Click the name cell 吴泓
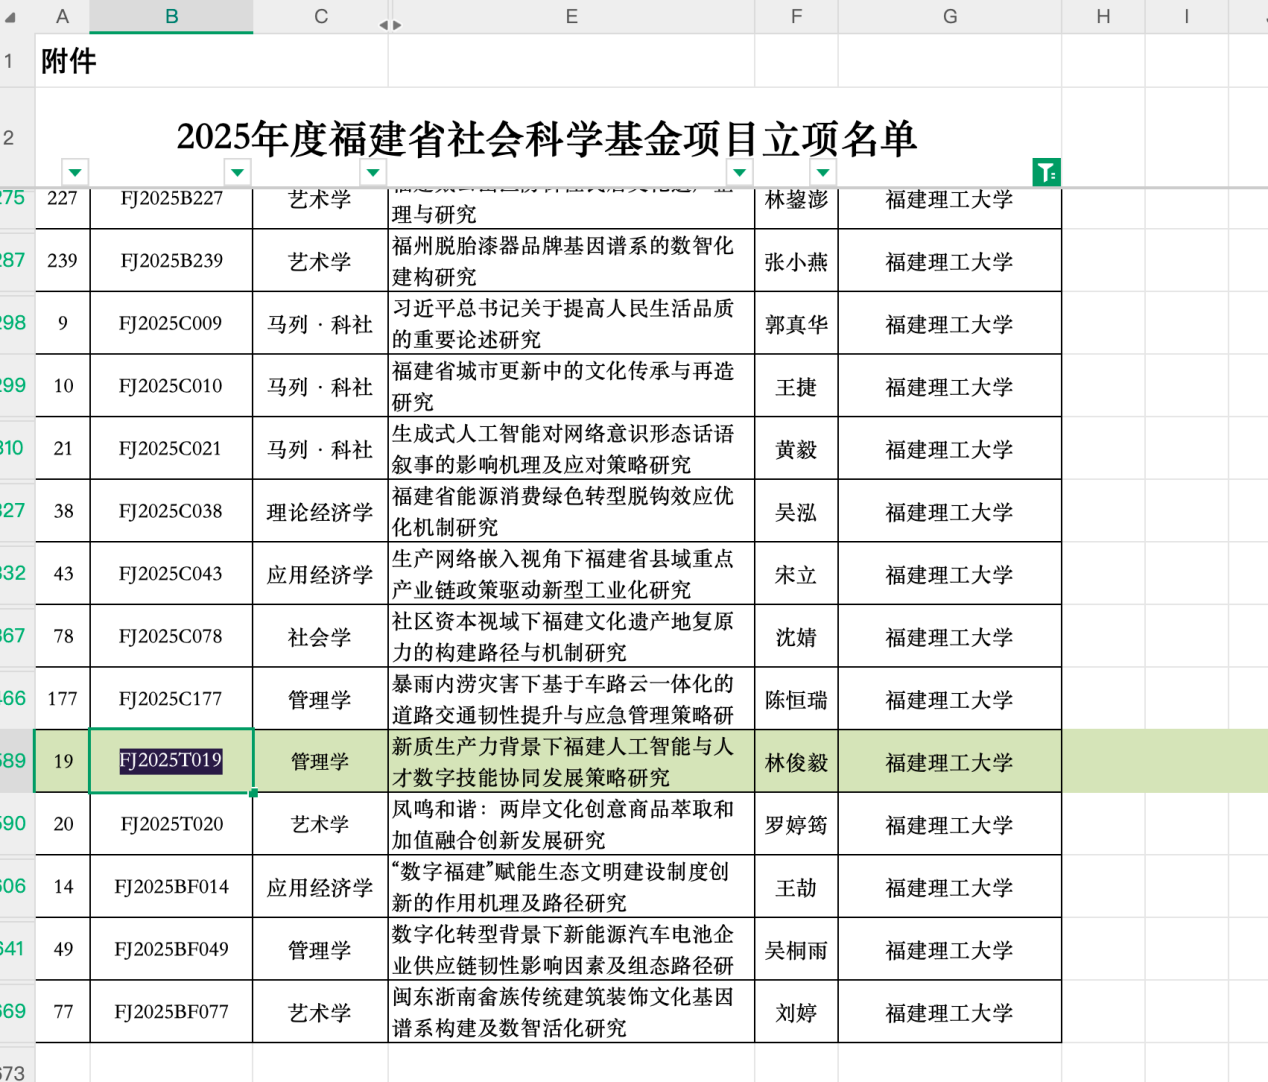The image size is (1268, 1082). (x=796, y=512)
